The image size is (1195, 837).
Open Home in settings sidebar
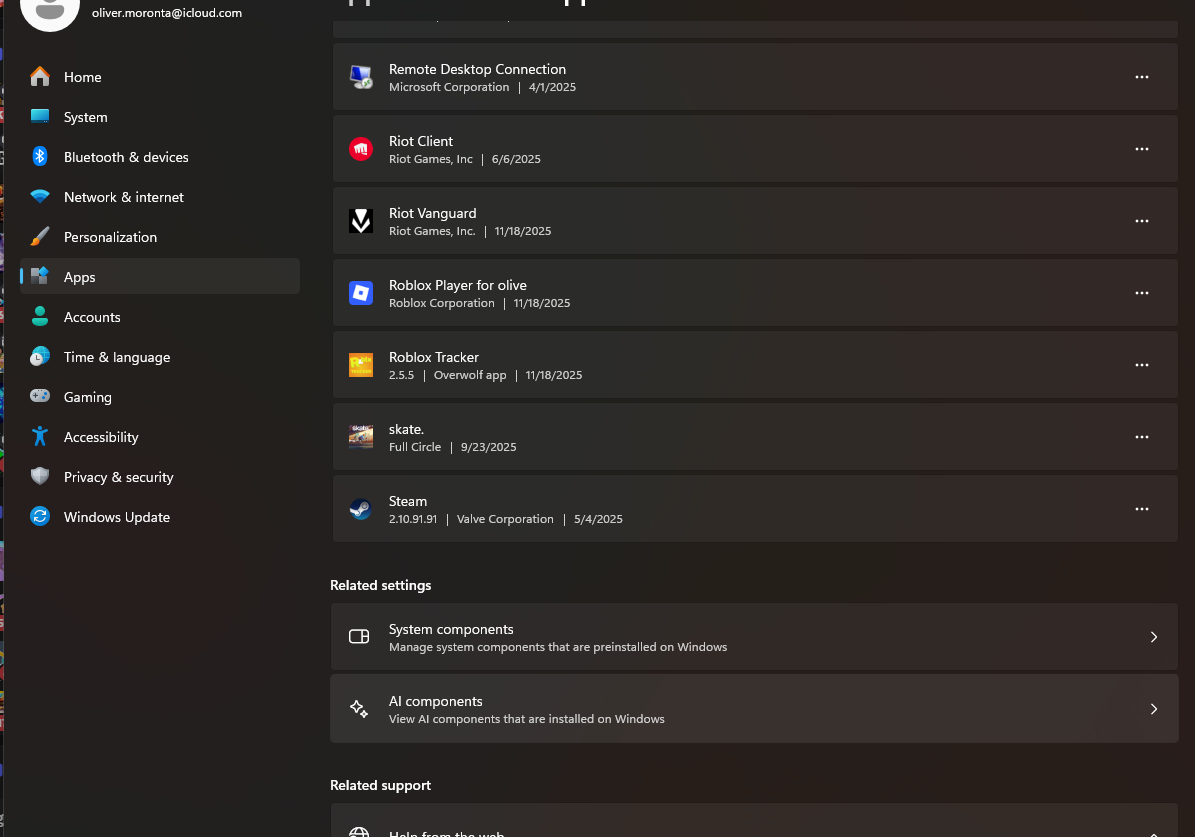tap(159, 77)
